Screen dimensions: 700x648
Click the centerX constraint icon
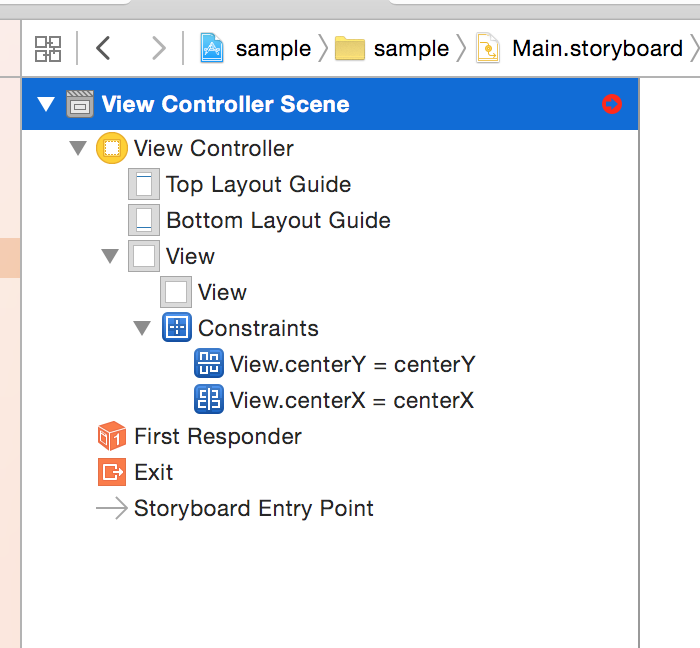pos(208,401)
